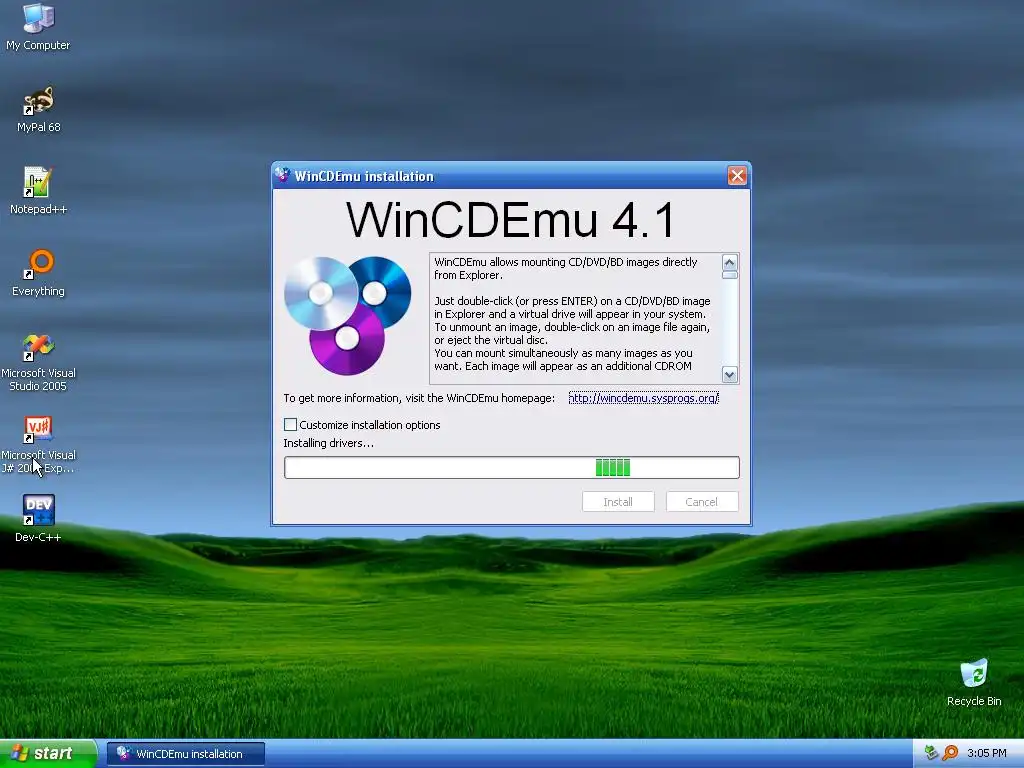
Task: Click the description scrollbar thumb
Action: point(729,275)
